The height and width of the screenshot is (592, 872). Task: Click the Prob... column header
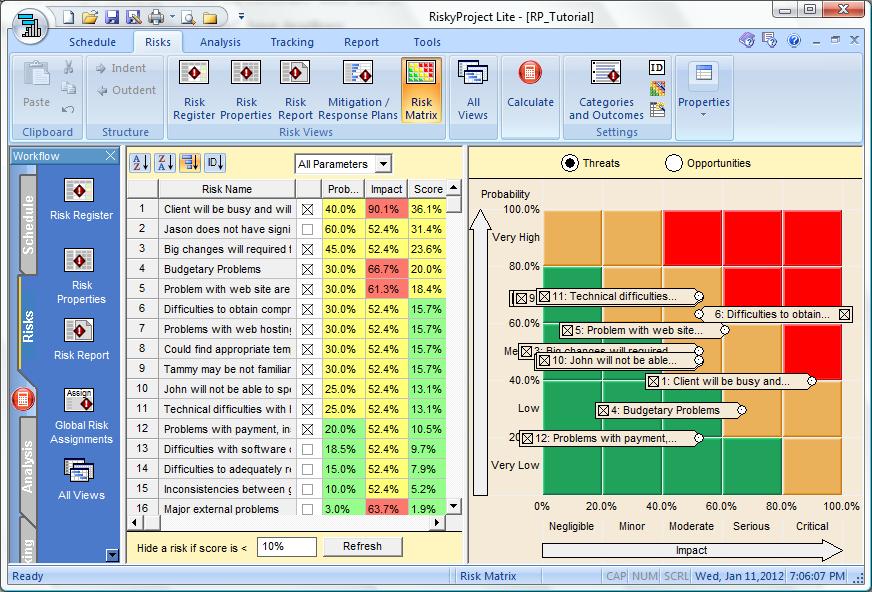click(x=343, y=189)
